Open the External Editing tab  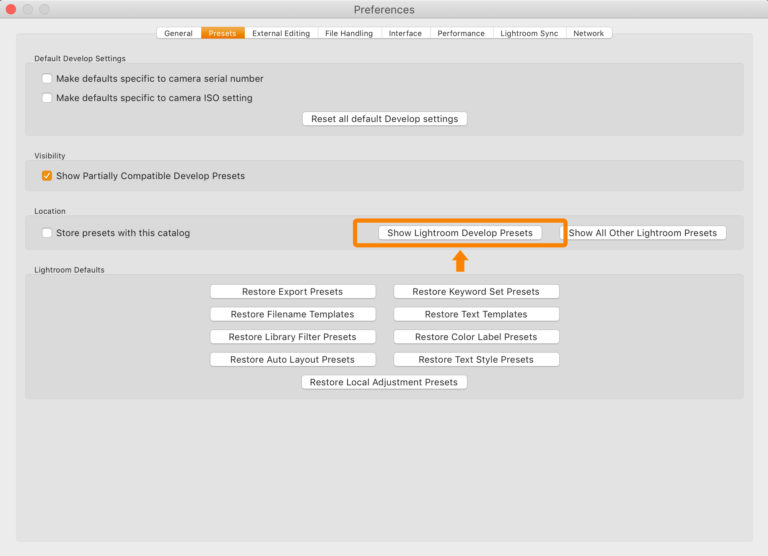(281, 33)
